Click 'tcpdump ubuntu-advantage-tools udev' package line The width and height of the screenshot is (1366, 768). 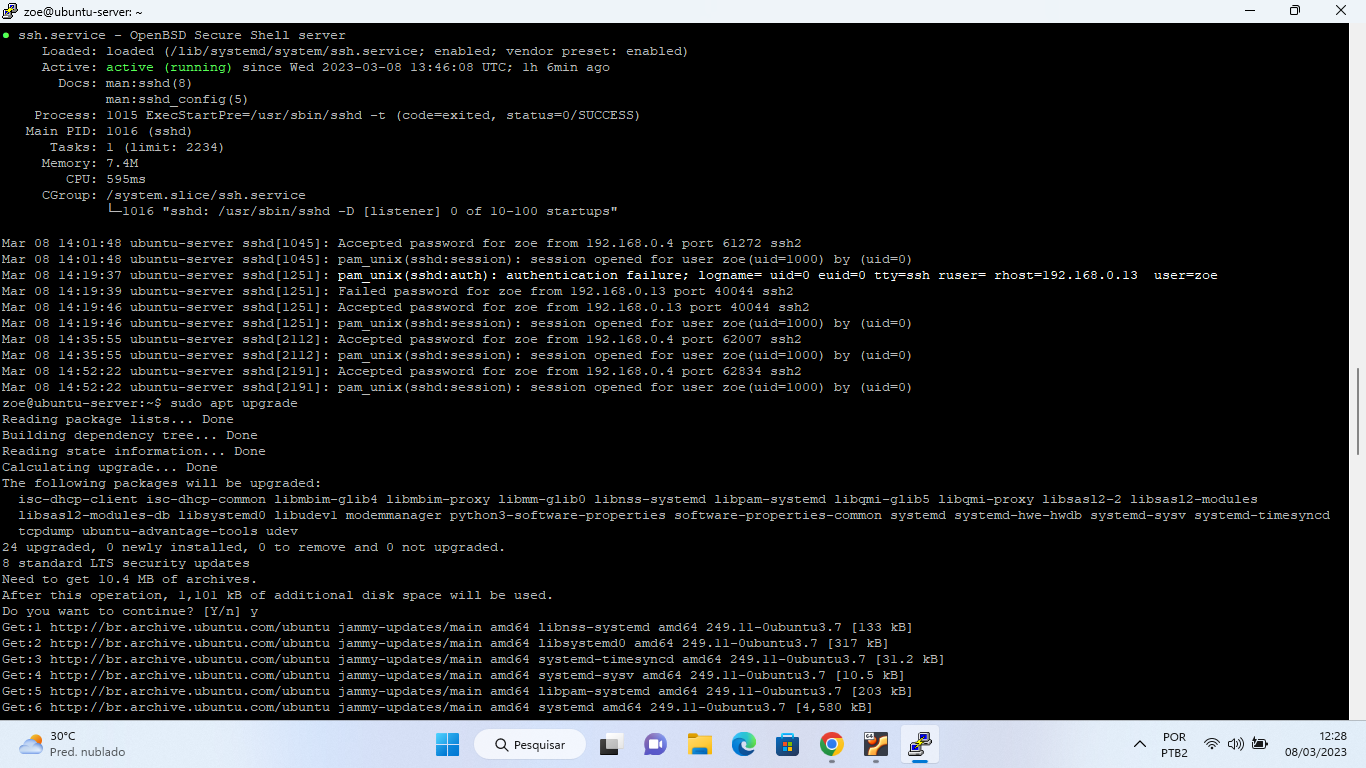(158, 531)
